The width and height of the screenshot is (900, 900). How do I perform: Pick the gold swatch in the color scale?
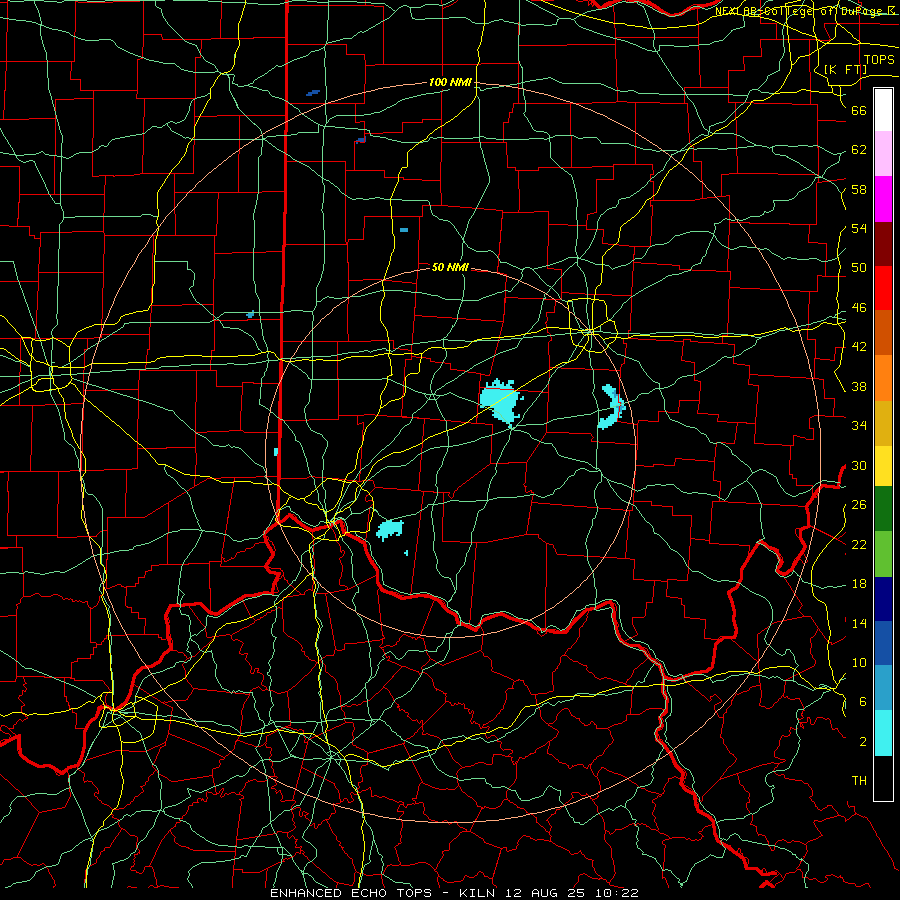[x=883, y=423]
